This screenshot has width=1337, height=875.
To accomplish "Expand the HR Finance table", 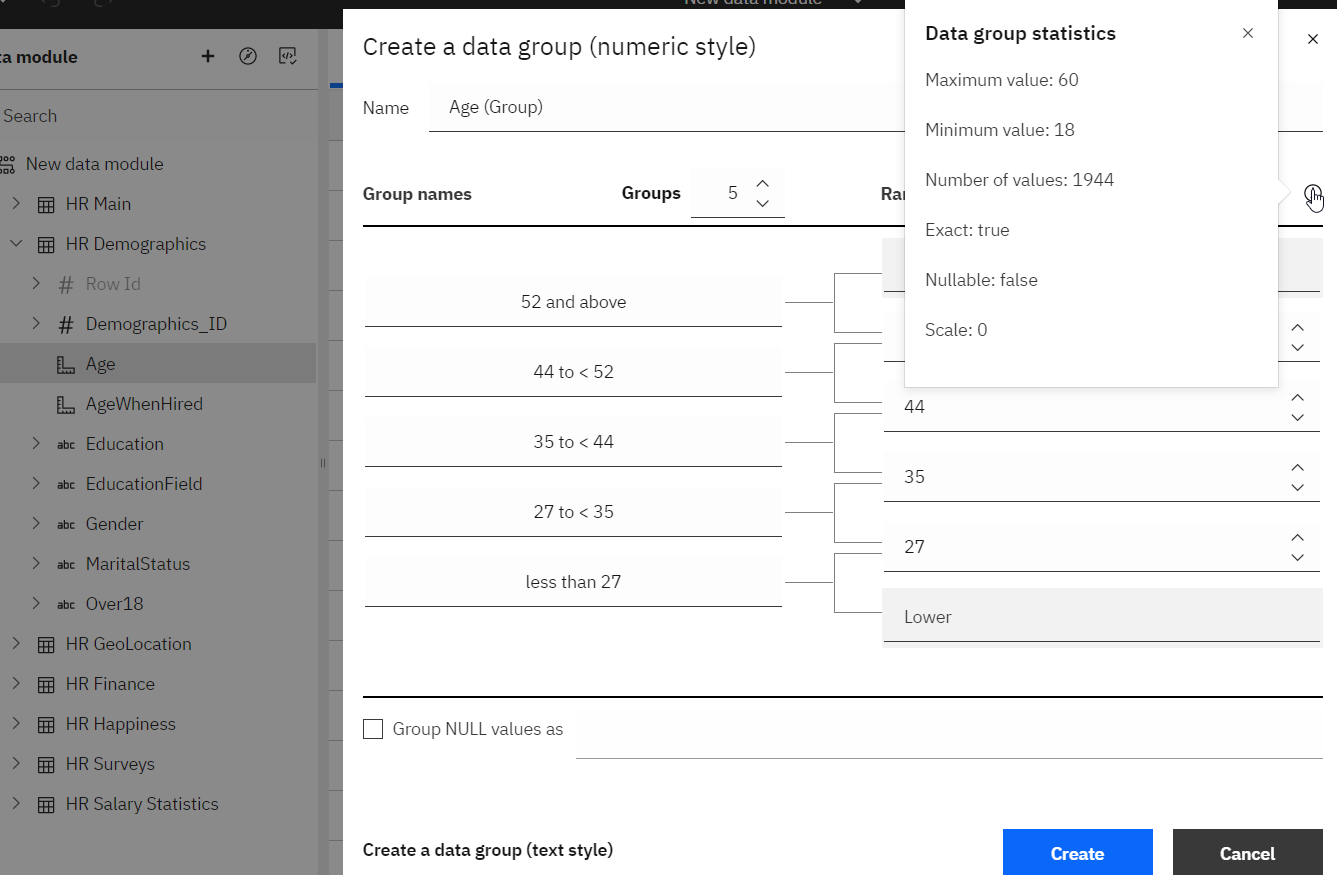I will tap(16, 684).
